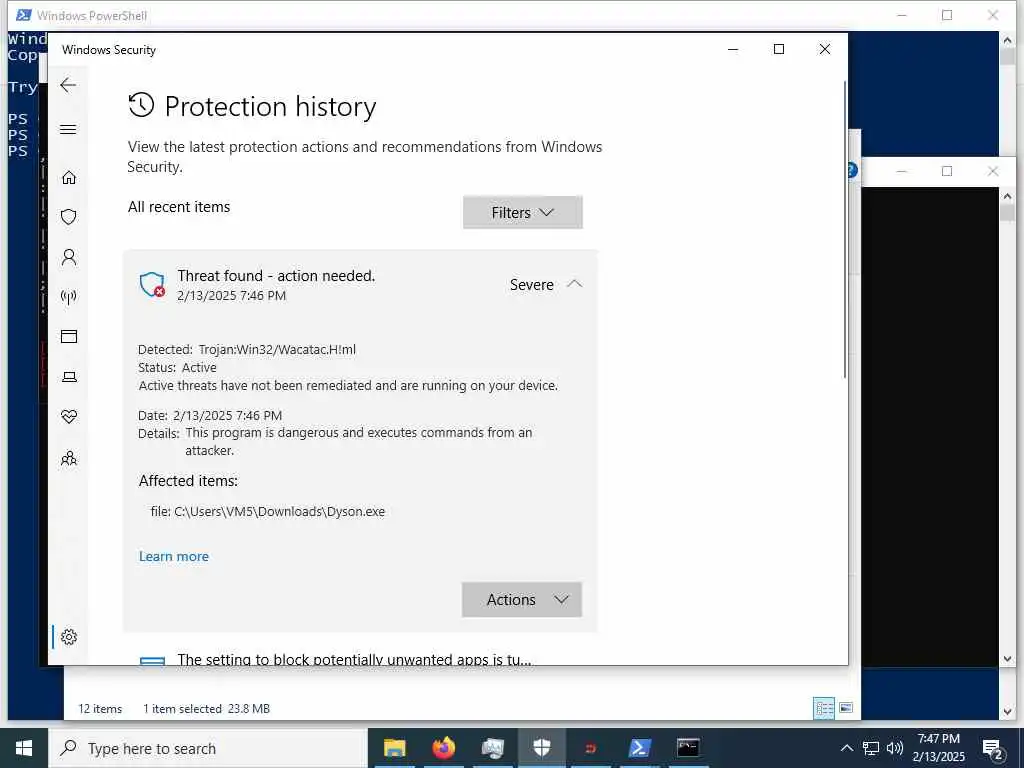This screenshot has height=768, width=1024.
Task: Open the hamburger navigation menu in Windows Security
Action: (68, 129)
